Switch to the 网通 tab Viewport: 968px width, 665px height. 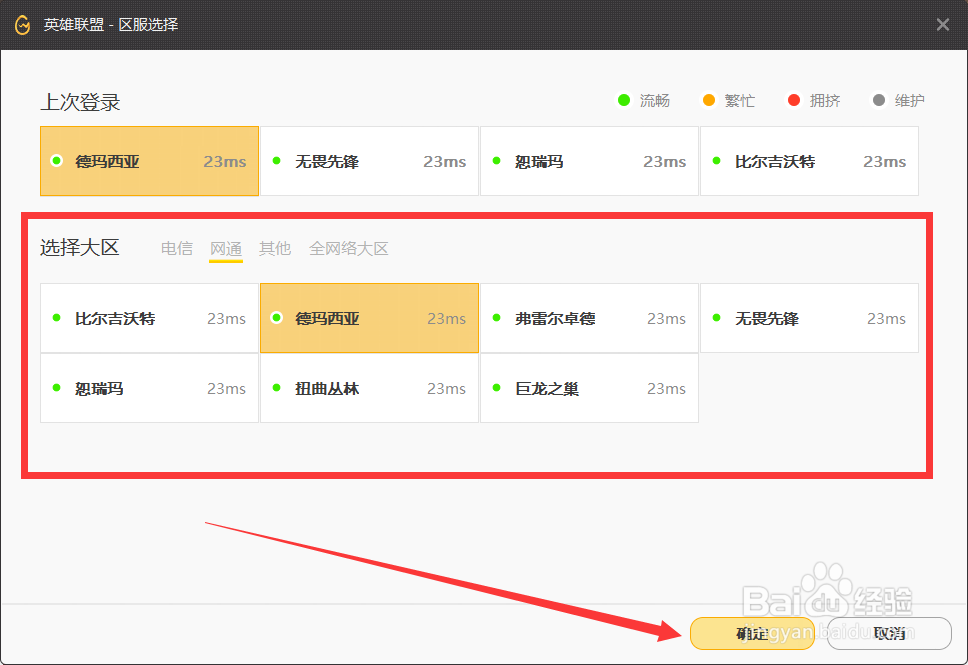tap(225, 248)
